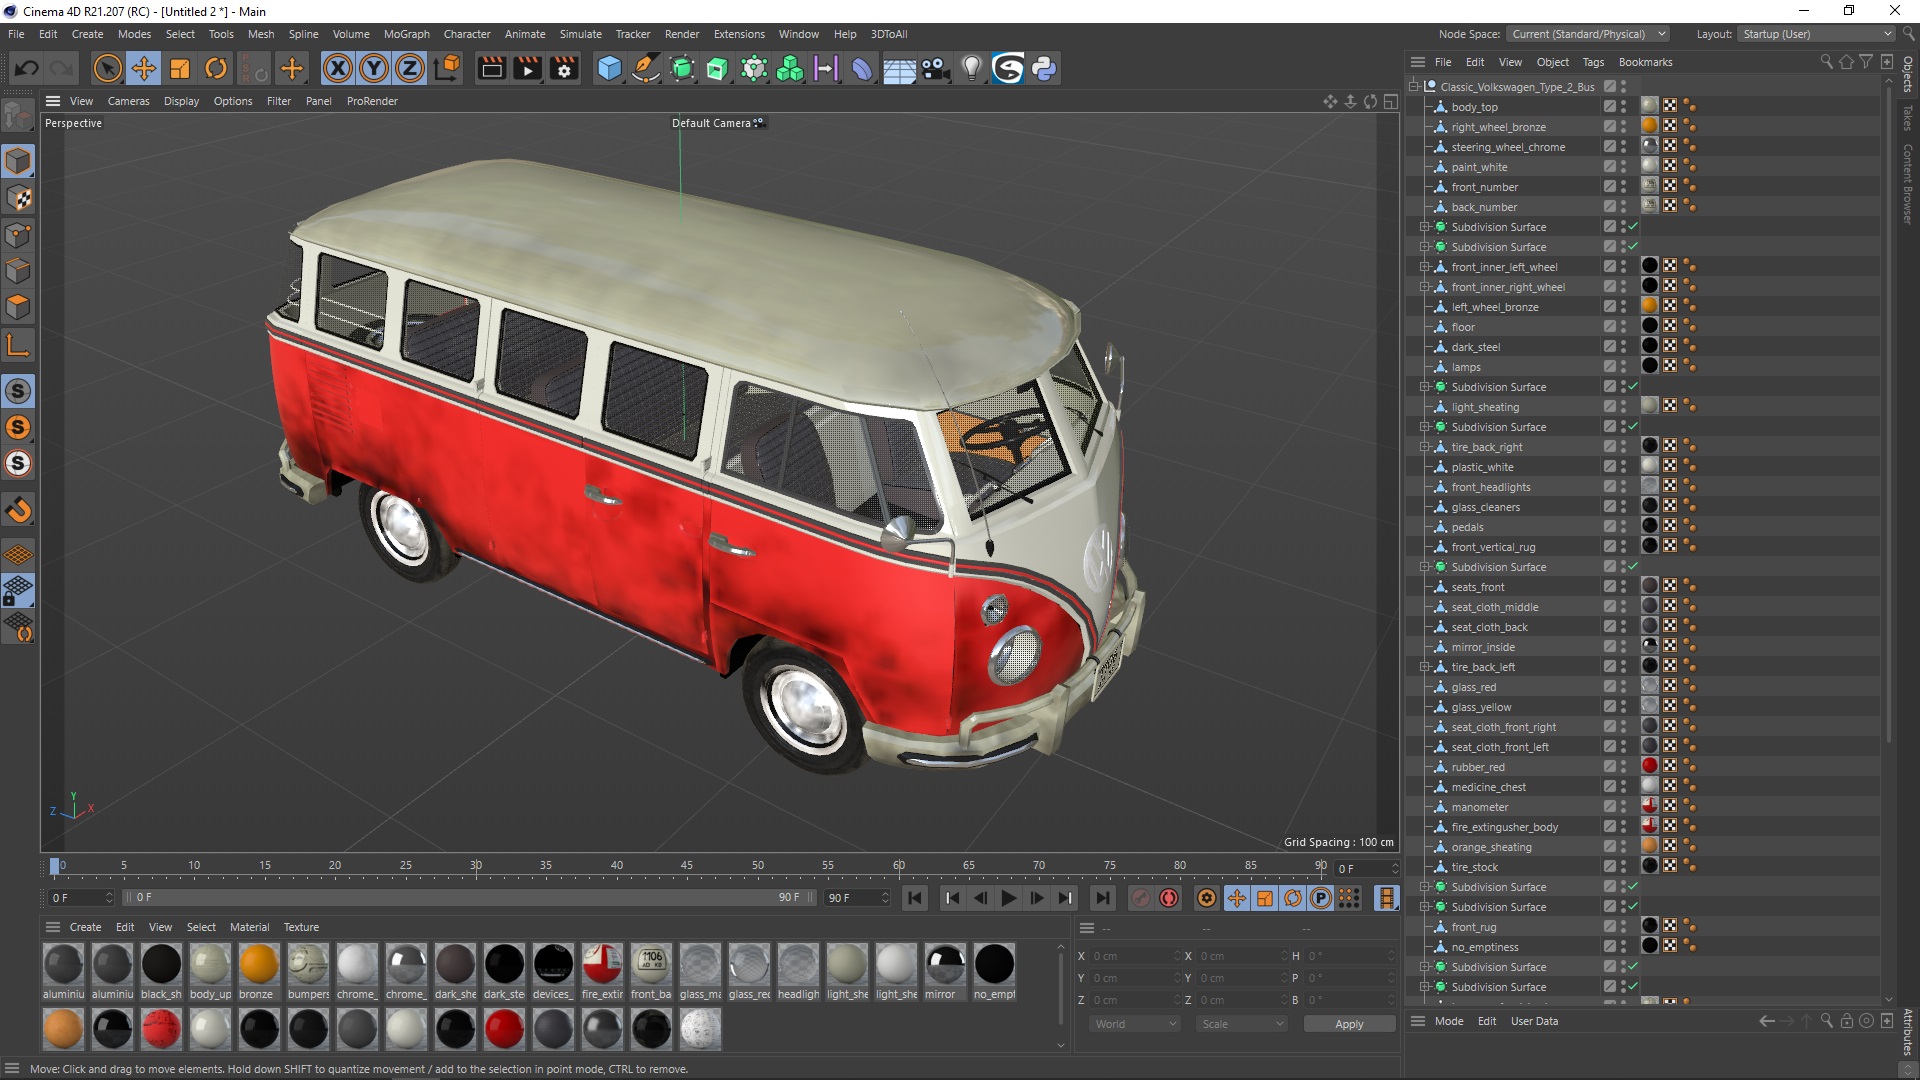Viewport: 1920px width, 1080px height.
Task: Open the 3DToAll menu
Action: pos(889,34)
